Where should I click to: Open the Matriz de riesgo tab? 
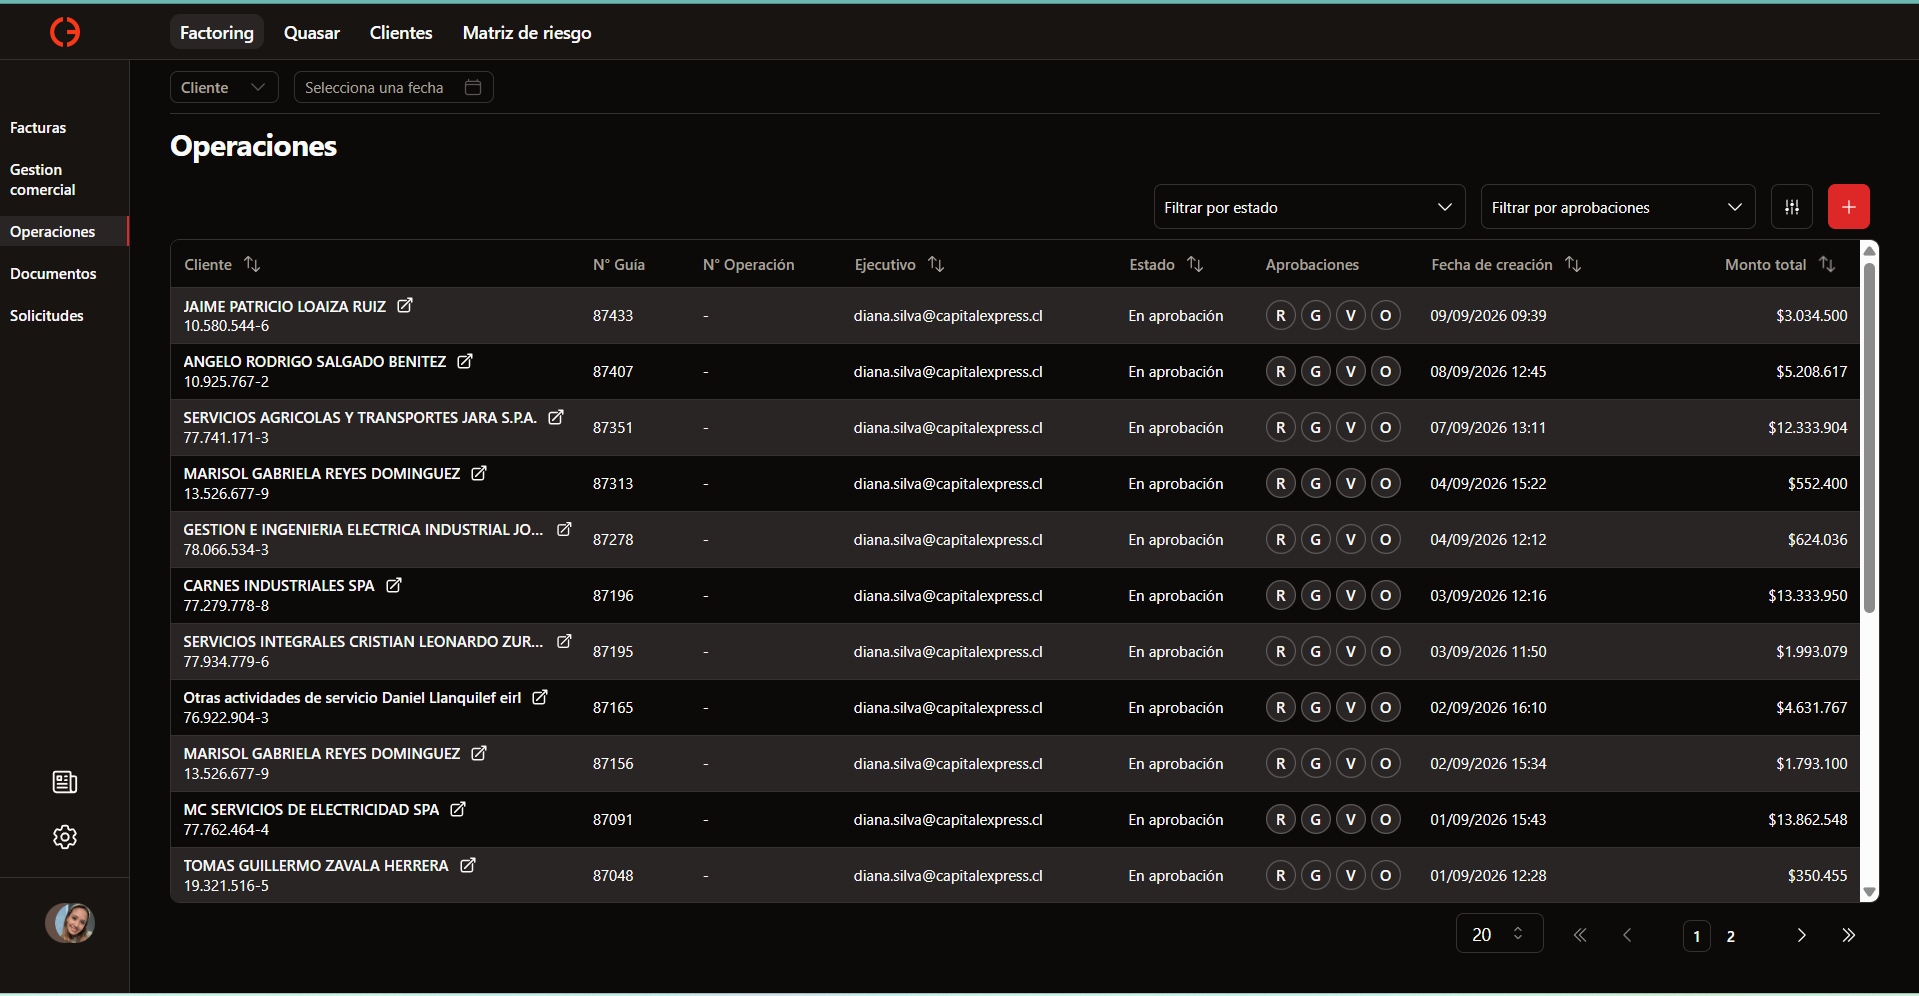pyautogui.click(x=527, y=32)
